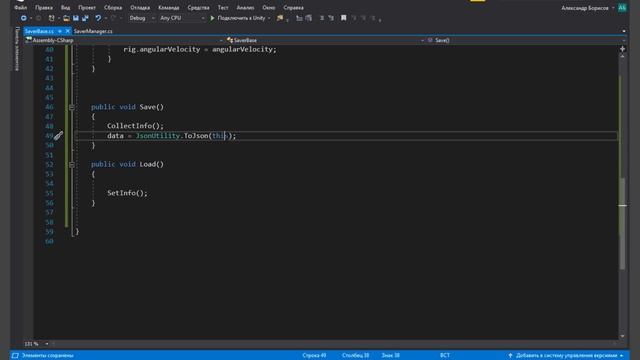Click the vertical scrollbar thumb
Viewport: 640px width, 360px height.
coord(622,224)
